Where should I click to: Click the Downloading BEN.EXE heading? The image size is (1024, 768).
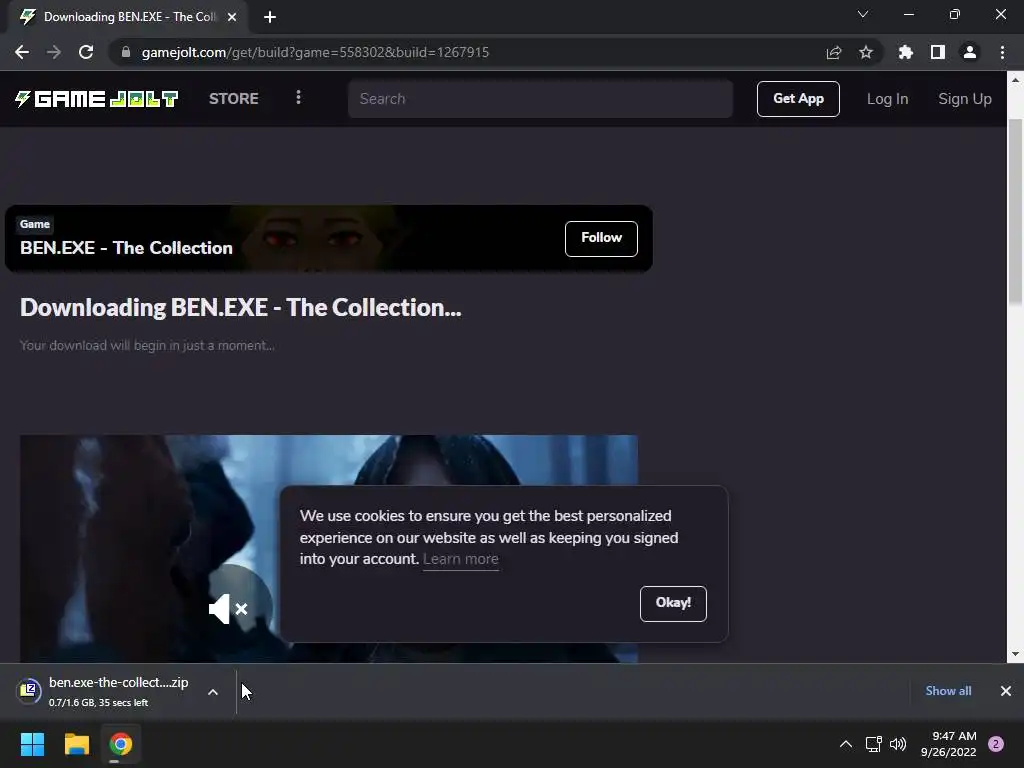point(240,308)
